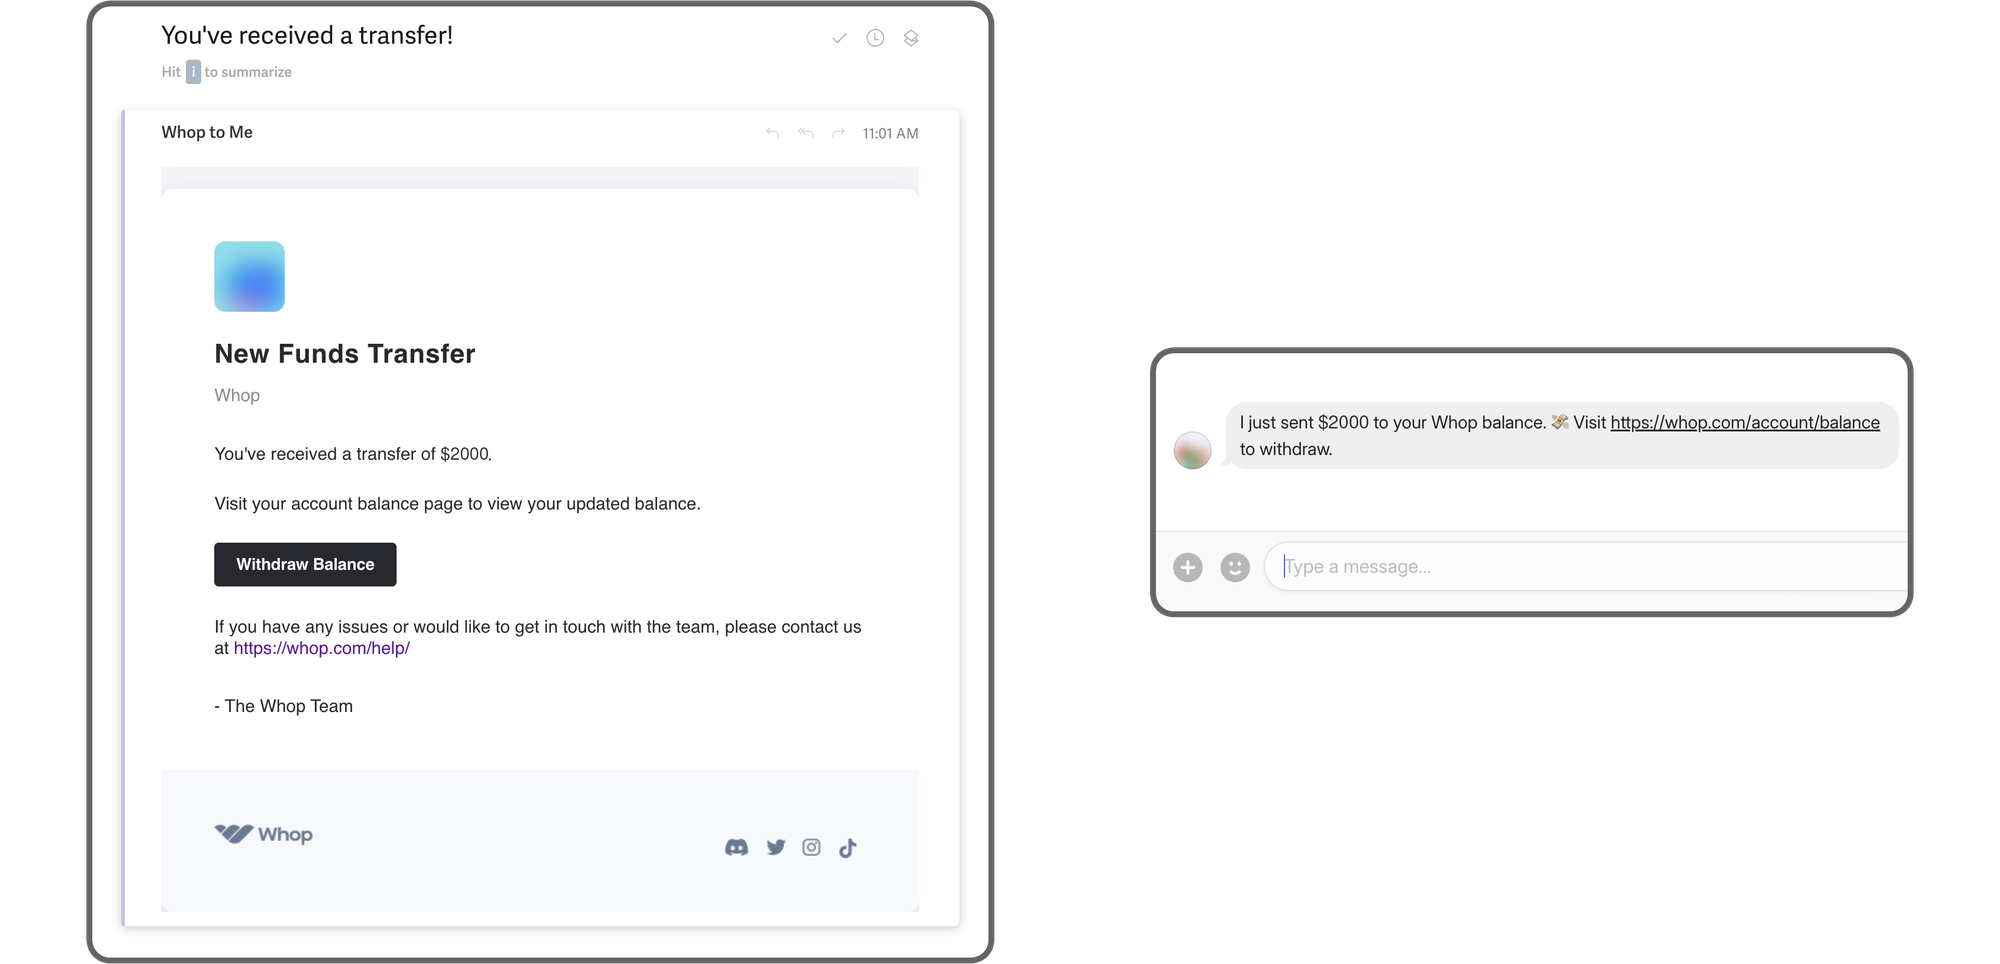
Task: Open the emoji picker in chat
Action: 1235,568
